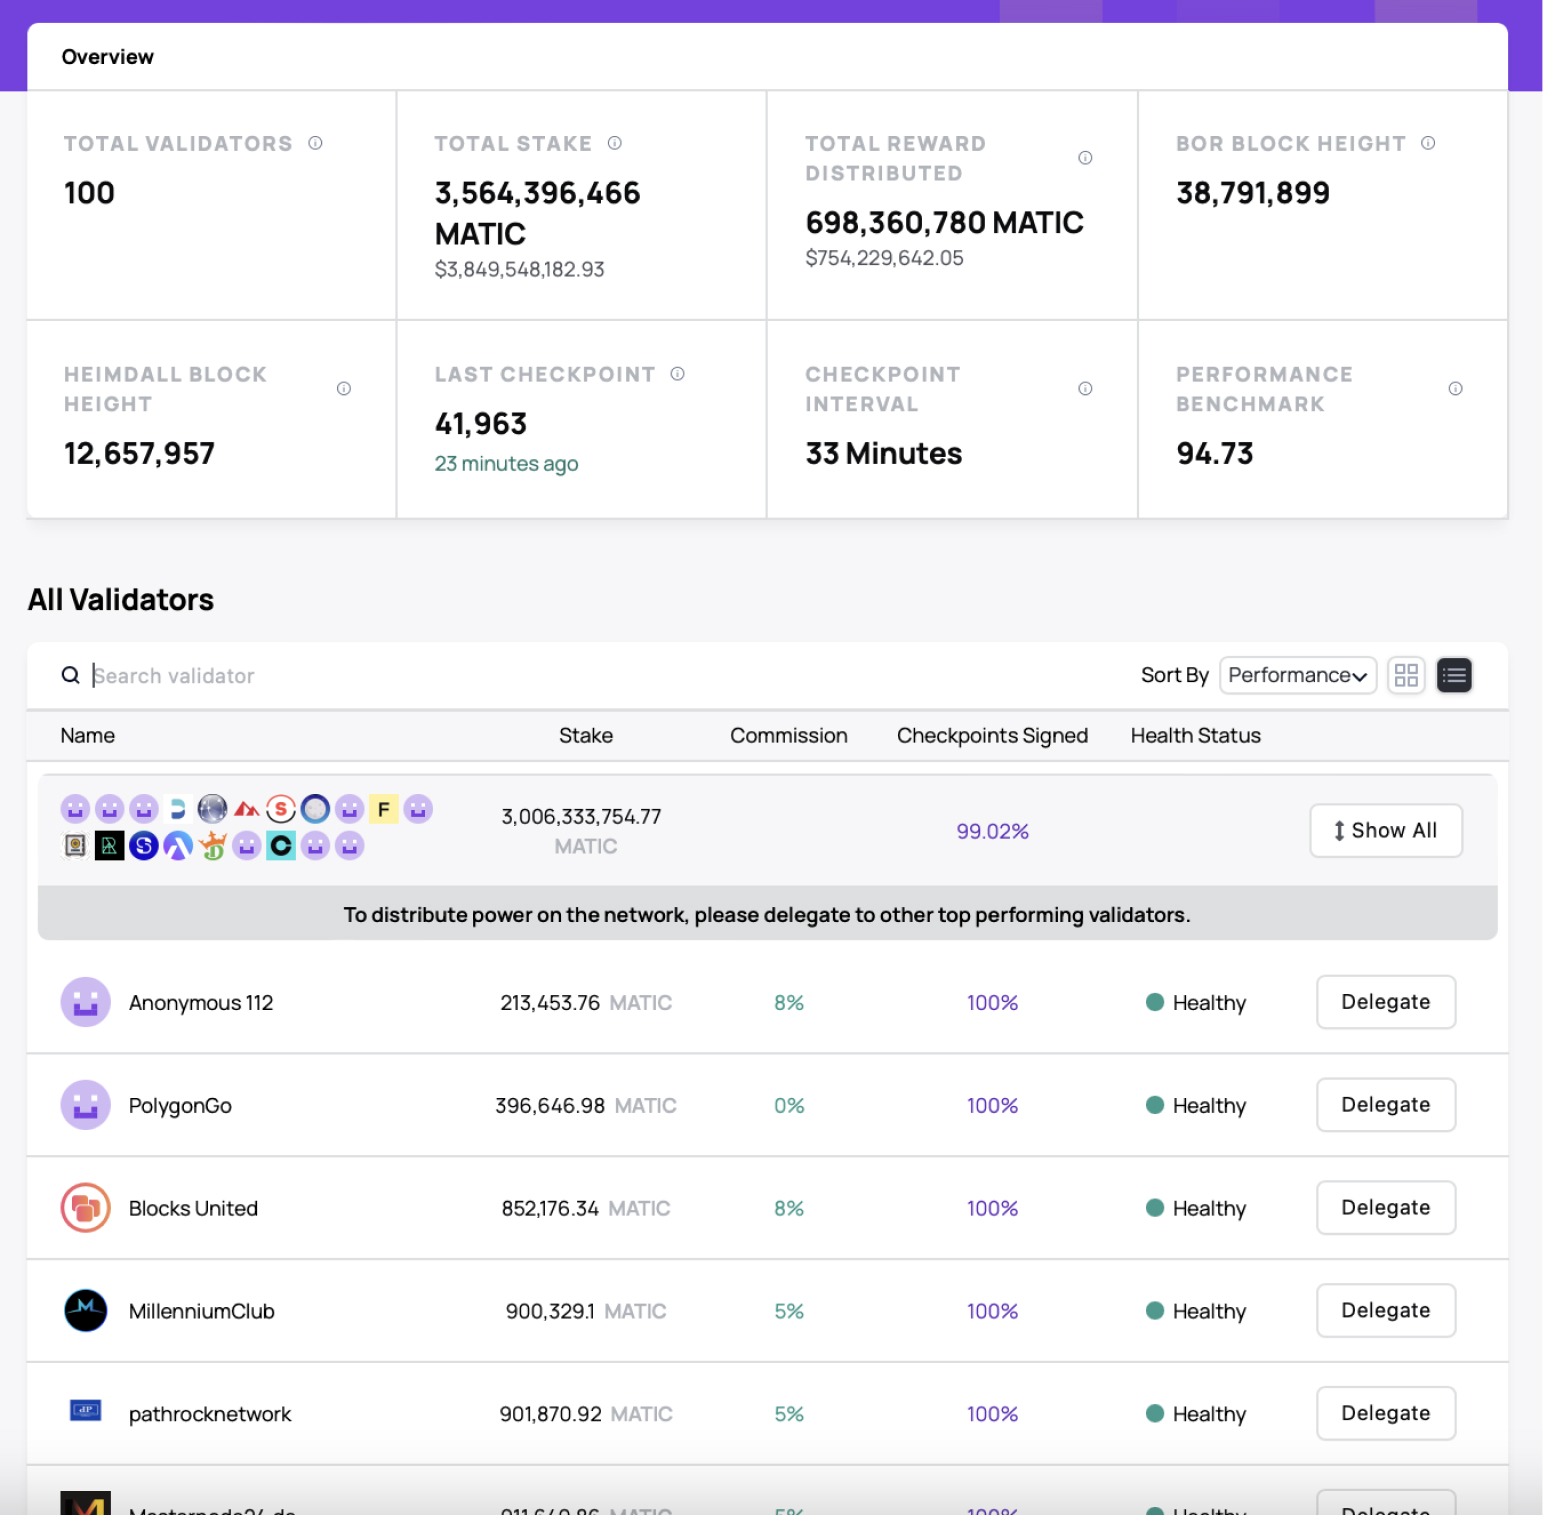
Task: Click the Healthy status dot for MillenniumClub
Action: [x=1155, y=1310]
